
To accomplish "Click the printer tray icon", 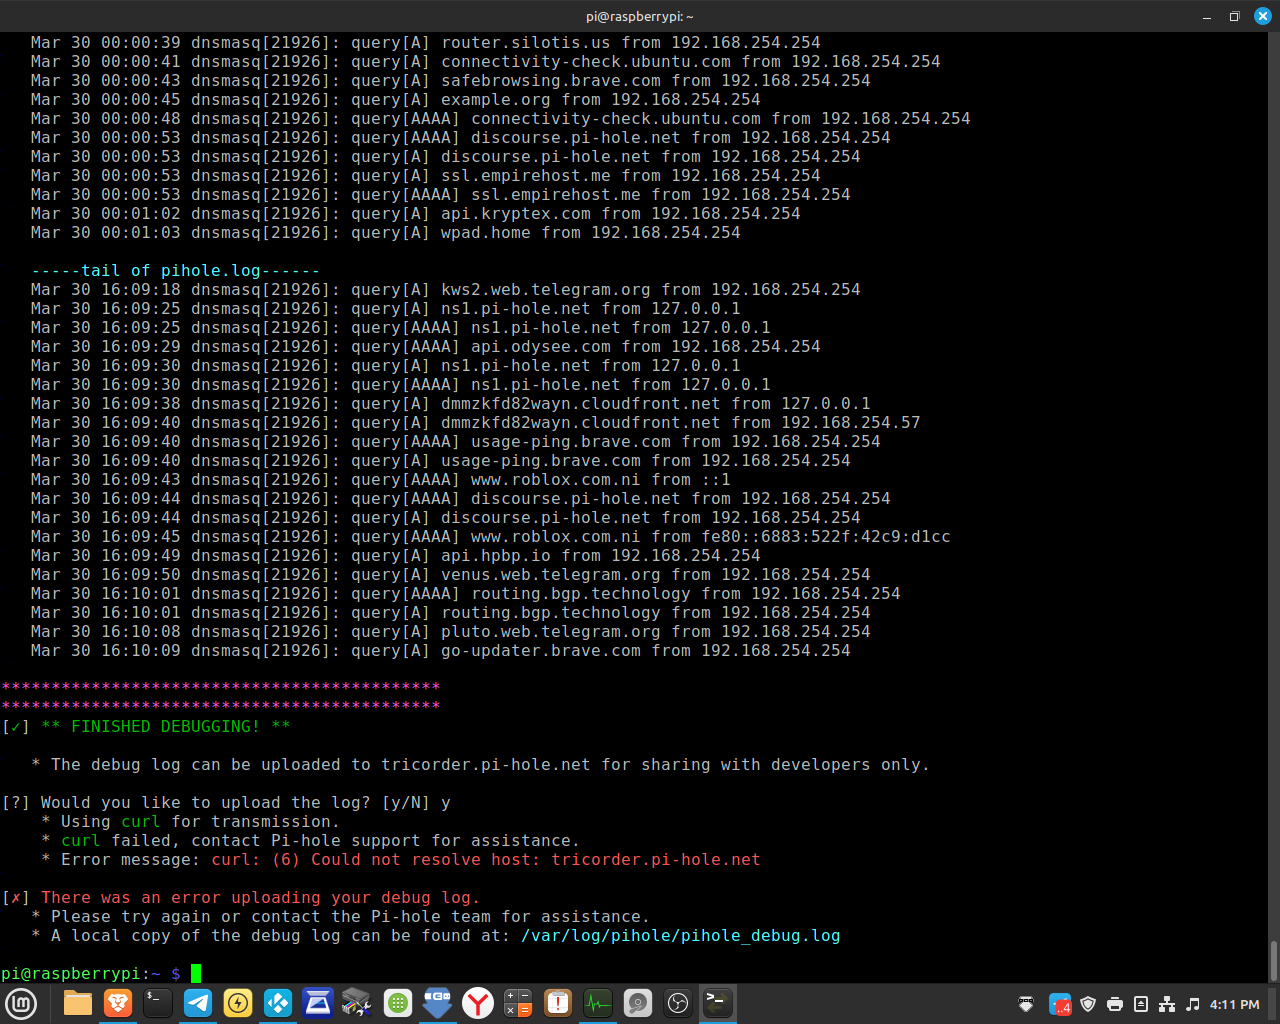I will click(x=1115, y=1004).
